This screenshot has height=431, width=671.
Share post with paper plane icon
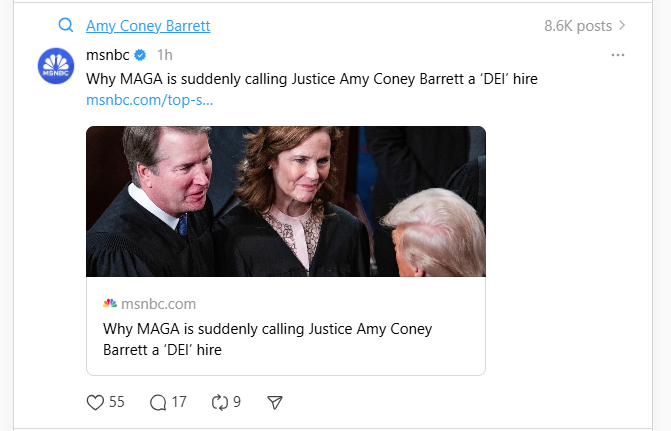click(275, 402)
